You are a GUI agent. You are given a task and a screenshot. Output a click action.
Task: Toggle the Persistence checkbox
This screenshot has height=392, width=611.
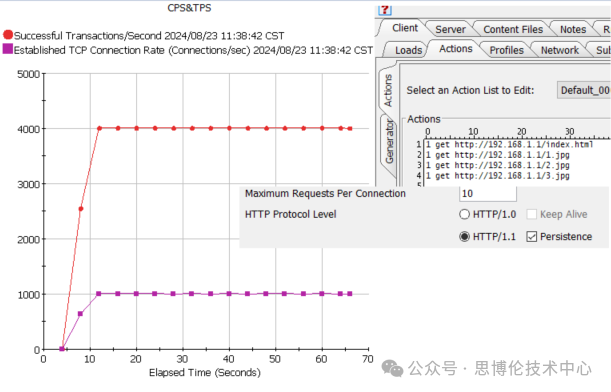(532, 237)
